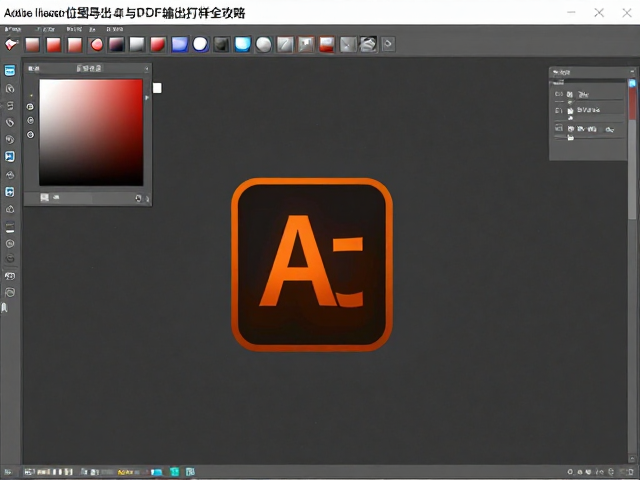
Task: Collapse the color panel using its header arrow
Action: coord(147,69)
